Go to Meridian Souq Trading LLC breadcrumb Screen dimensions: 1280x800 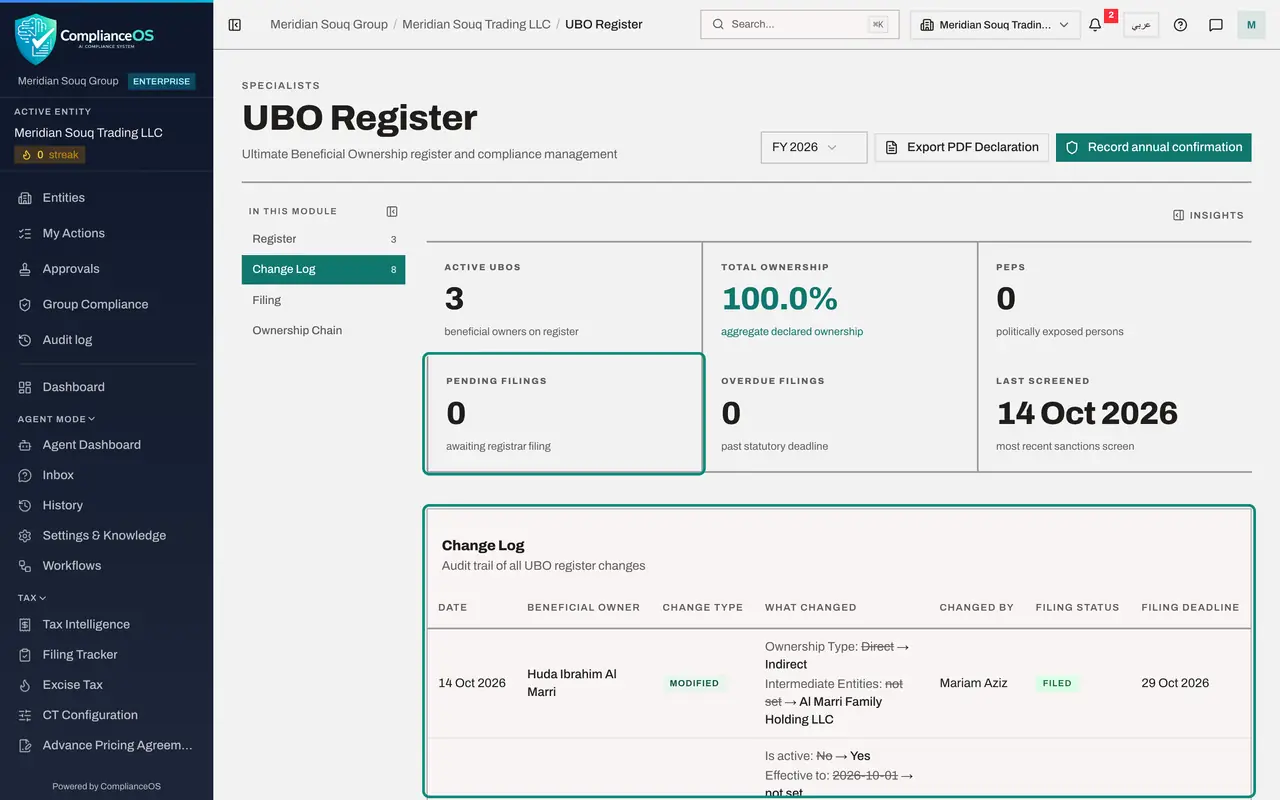click(476, 24)
